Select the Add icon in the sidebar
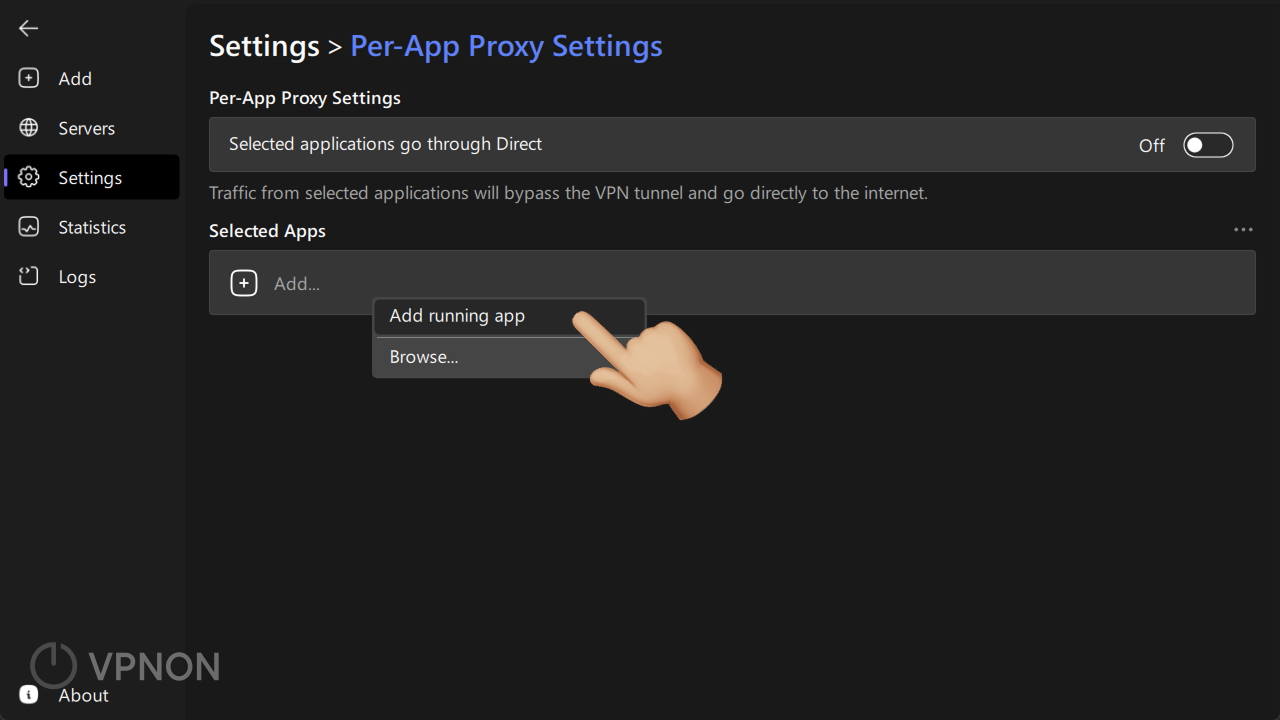 [x=28, y=78]
